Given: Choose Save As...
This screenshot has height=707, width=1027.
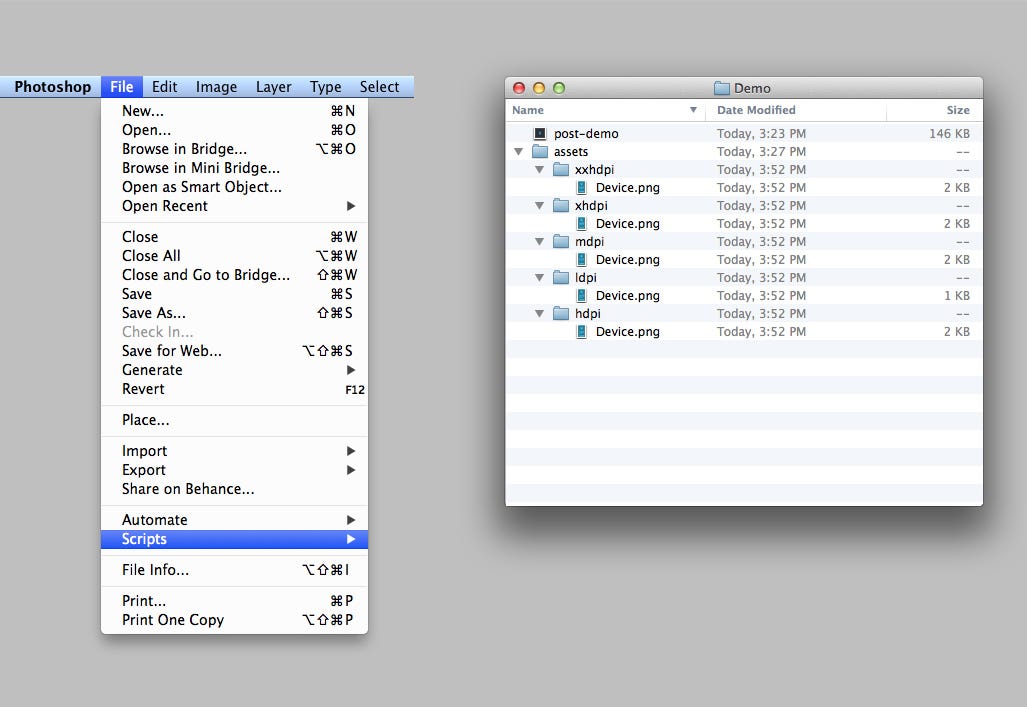Looking at the screenshot, I should tap(234, 313).
